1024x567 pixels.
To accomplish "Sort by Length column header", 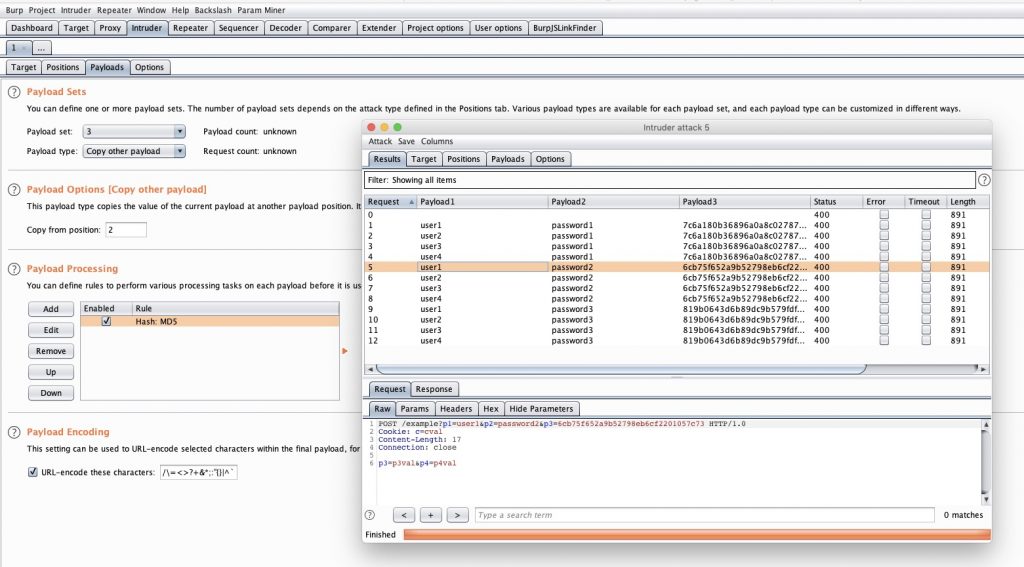I will 967,202.
